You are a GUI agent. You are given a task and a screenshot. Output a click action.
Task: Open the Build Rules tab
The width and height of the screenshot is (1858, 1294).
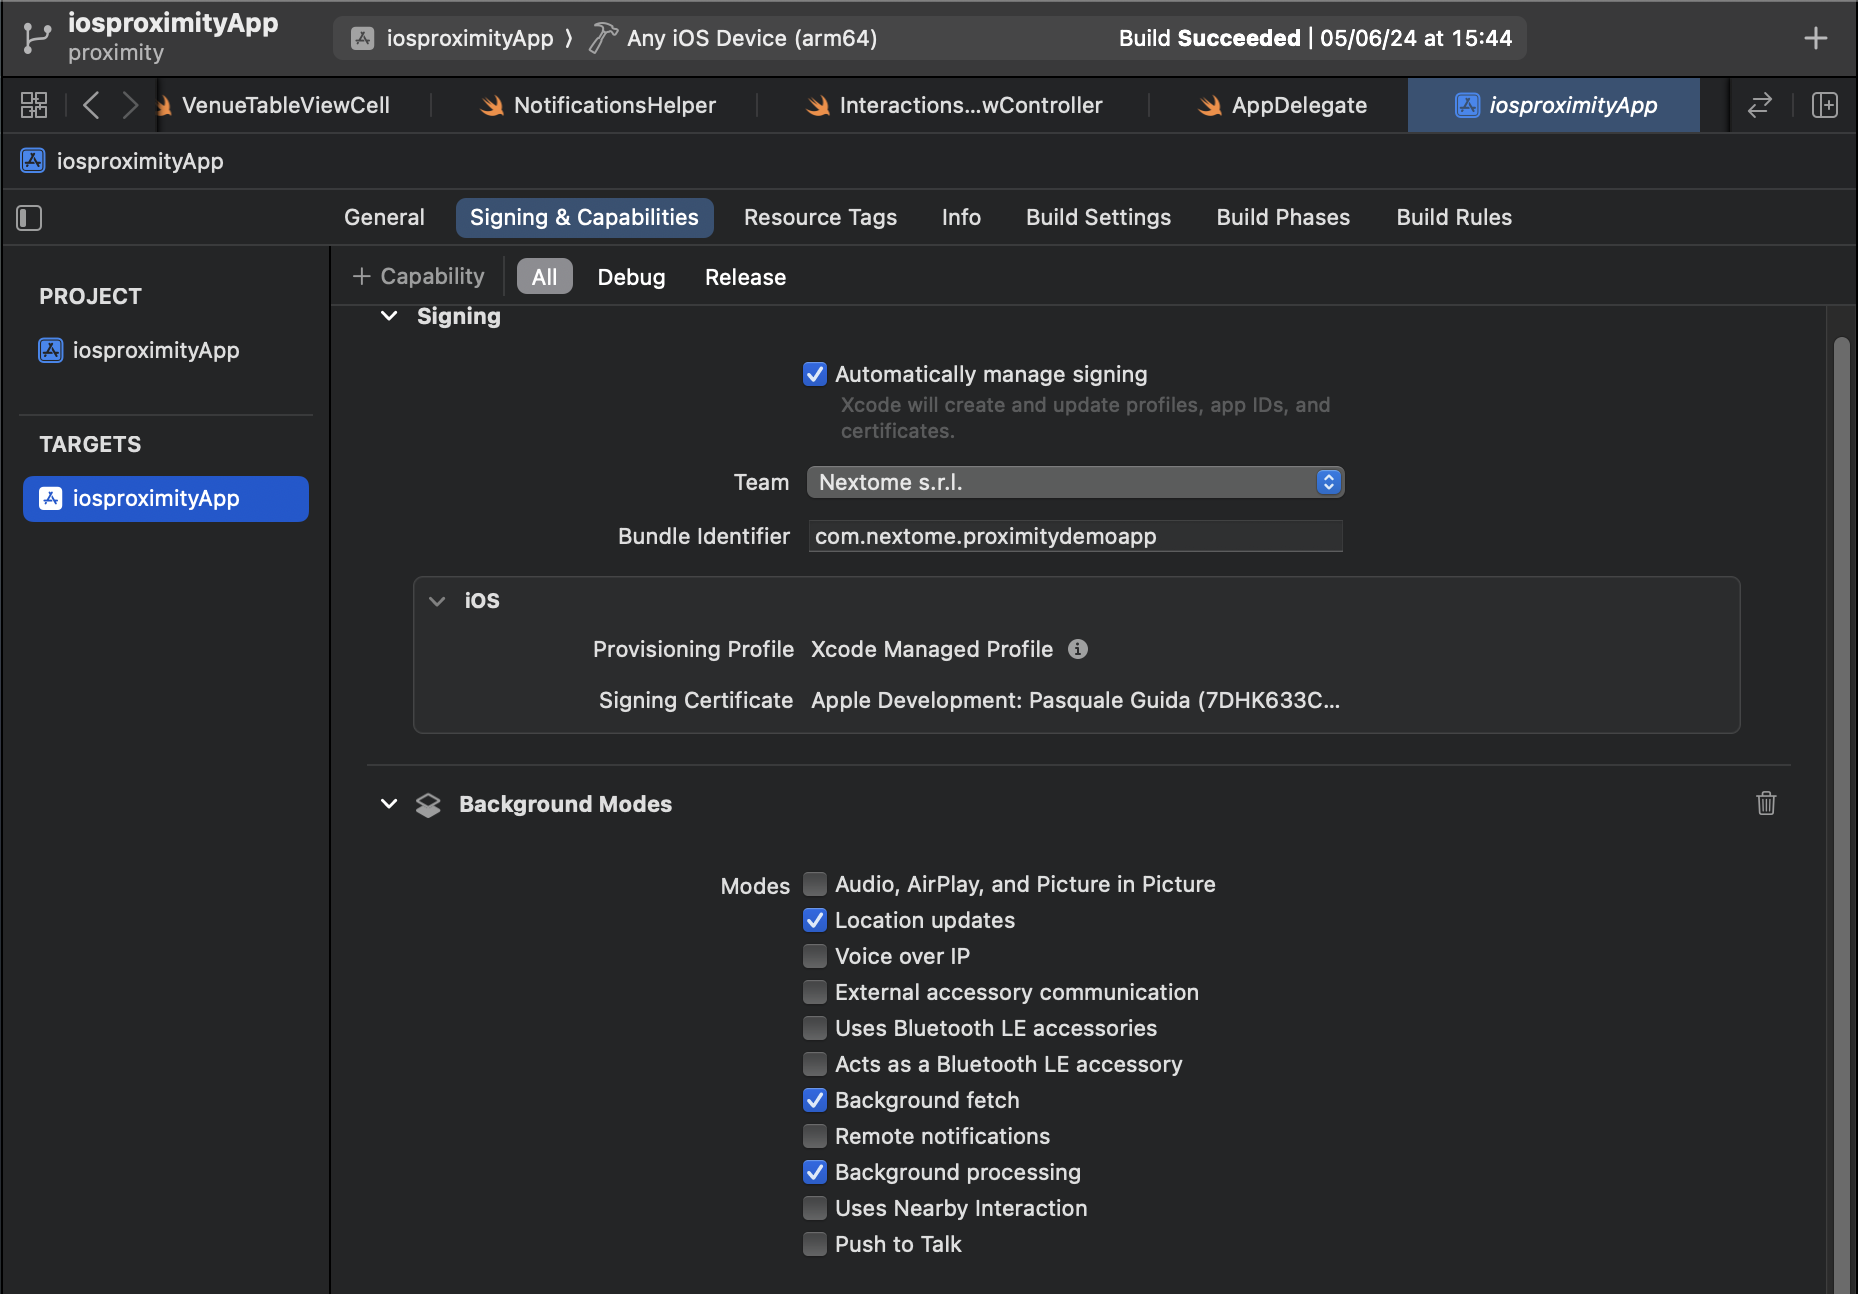pyautogui.click(x=1454, y=217)
